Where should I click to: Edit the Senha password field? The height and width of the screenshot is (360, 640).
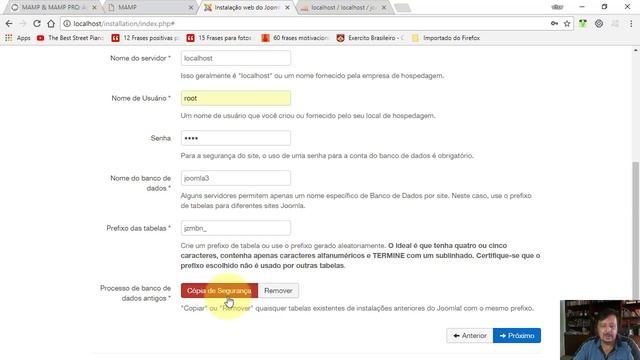236,138
